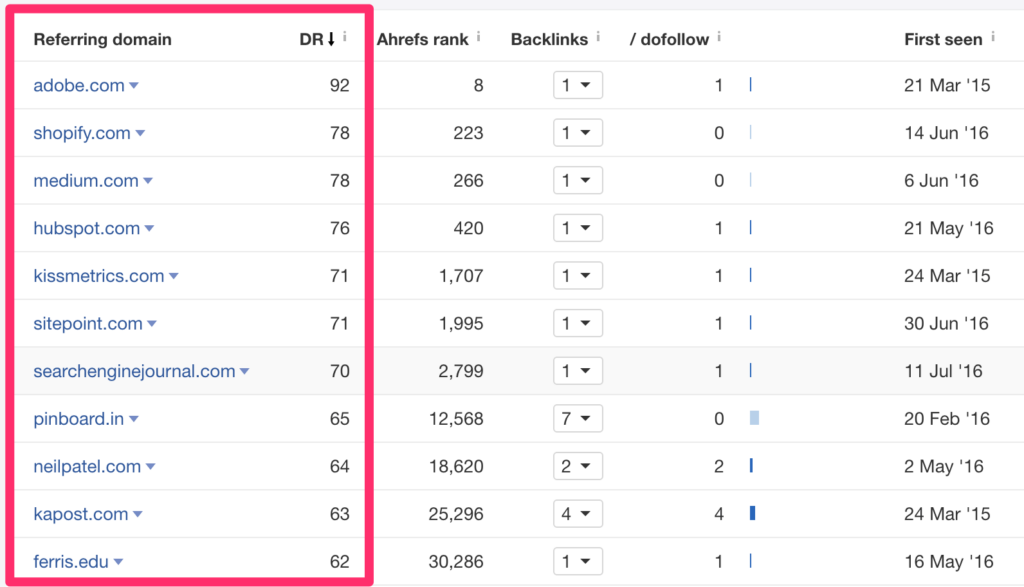The height and width of the screenshot is (587, 1024).
Task: Expand the arrow beside pinboard.in
Action: click(134, 419)
